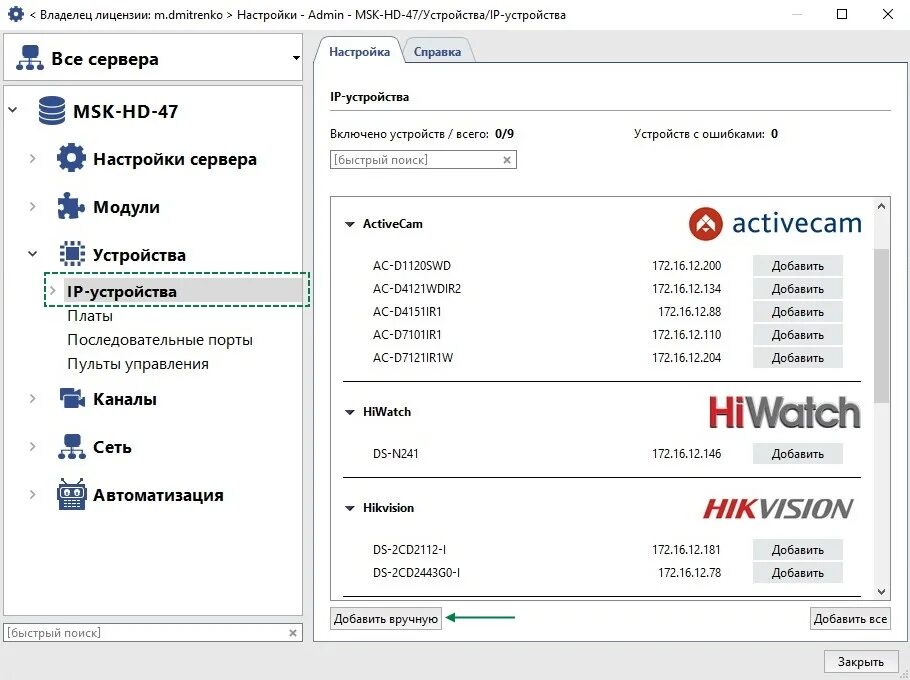Click the camera icon for Каналы

click(73, 399)
